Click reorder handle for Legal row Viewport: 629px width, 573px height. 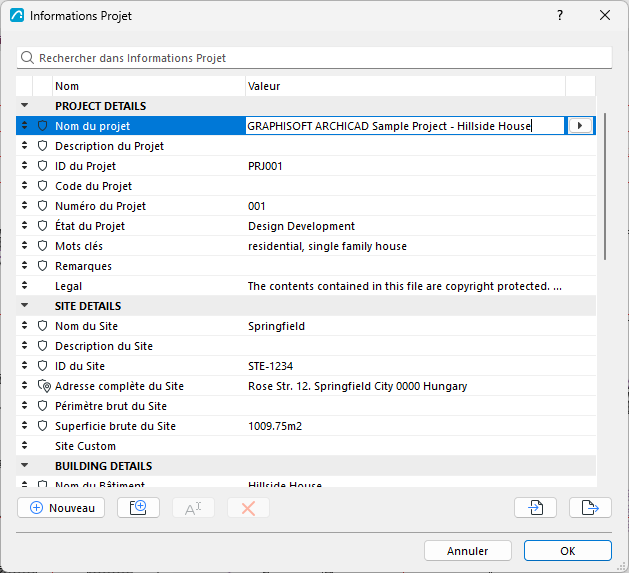click(x=24, y=285)
